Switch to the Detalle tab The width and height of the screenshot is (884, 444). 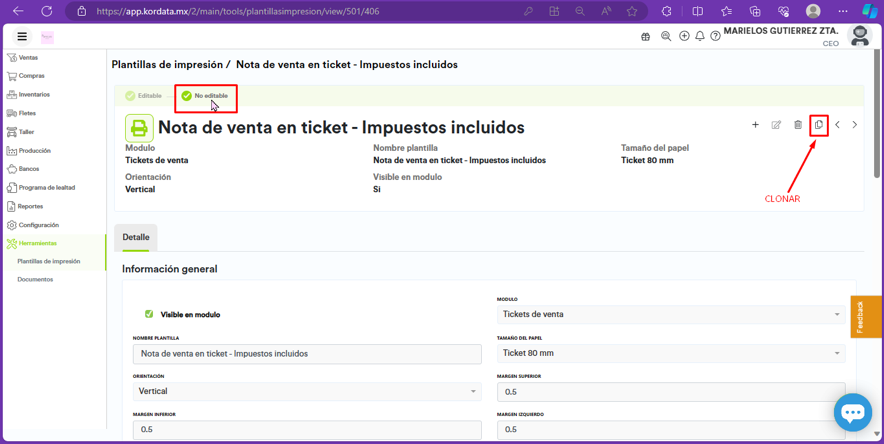coord(136,237)
